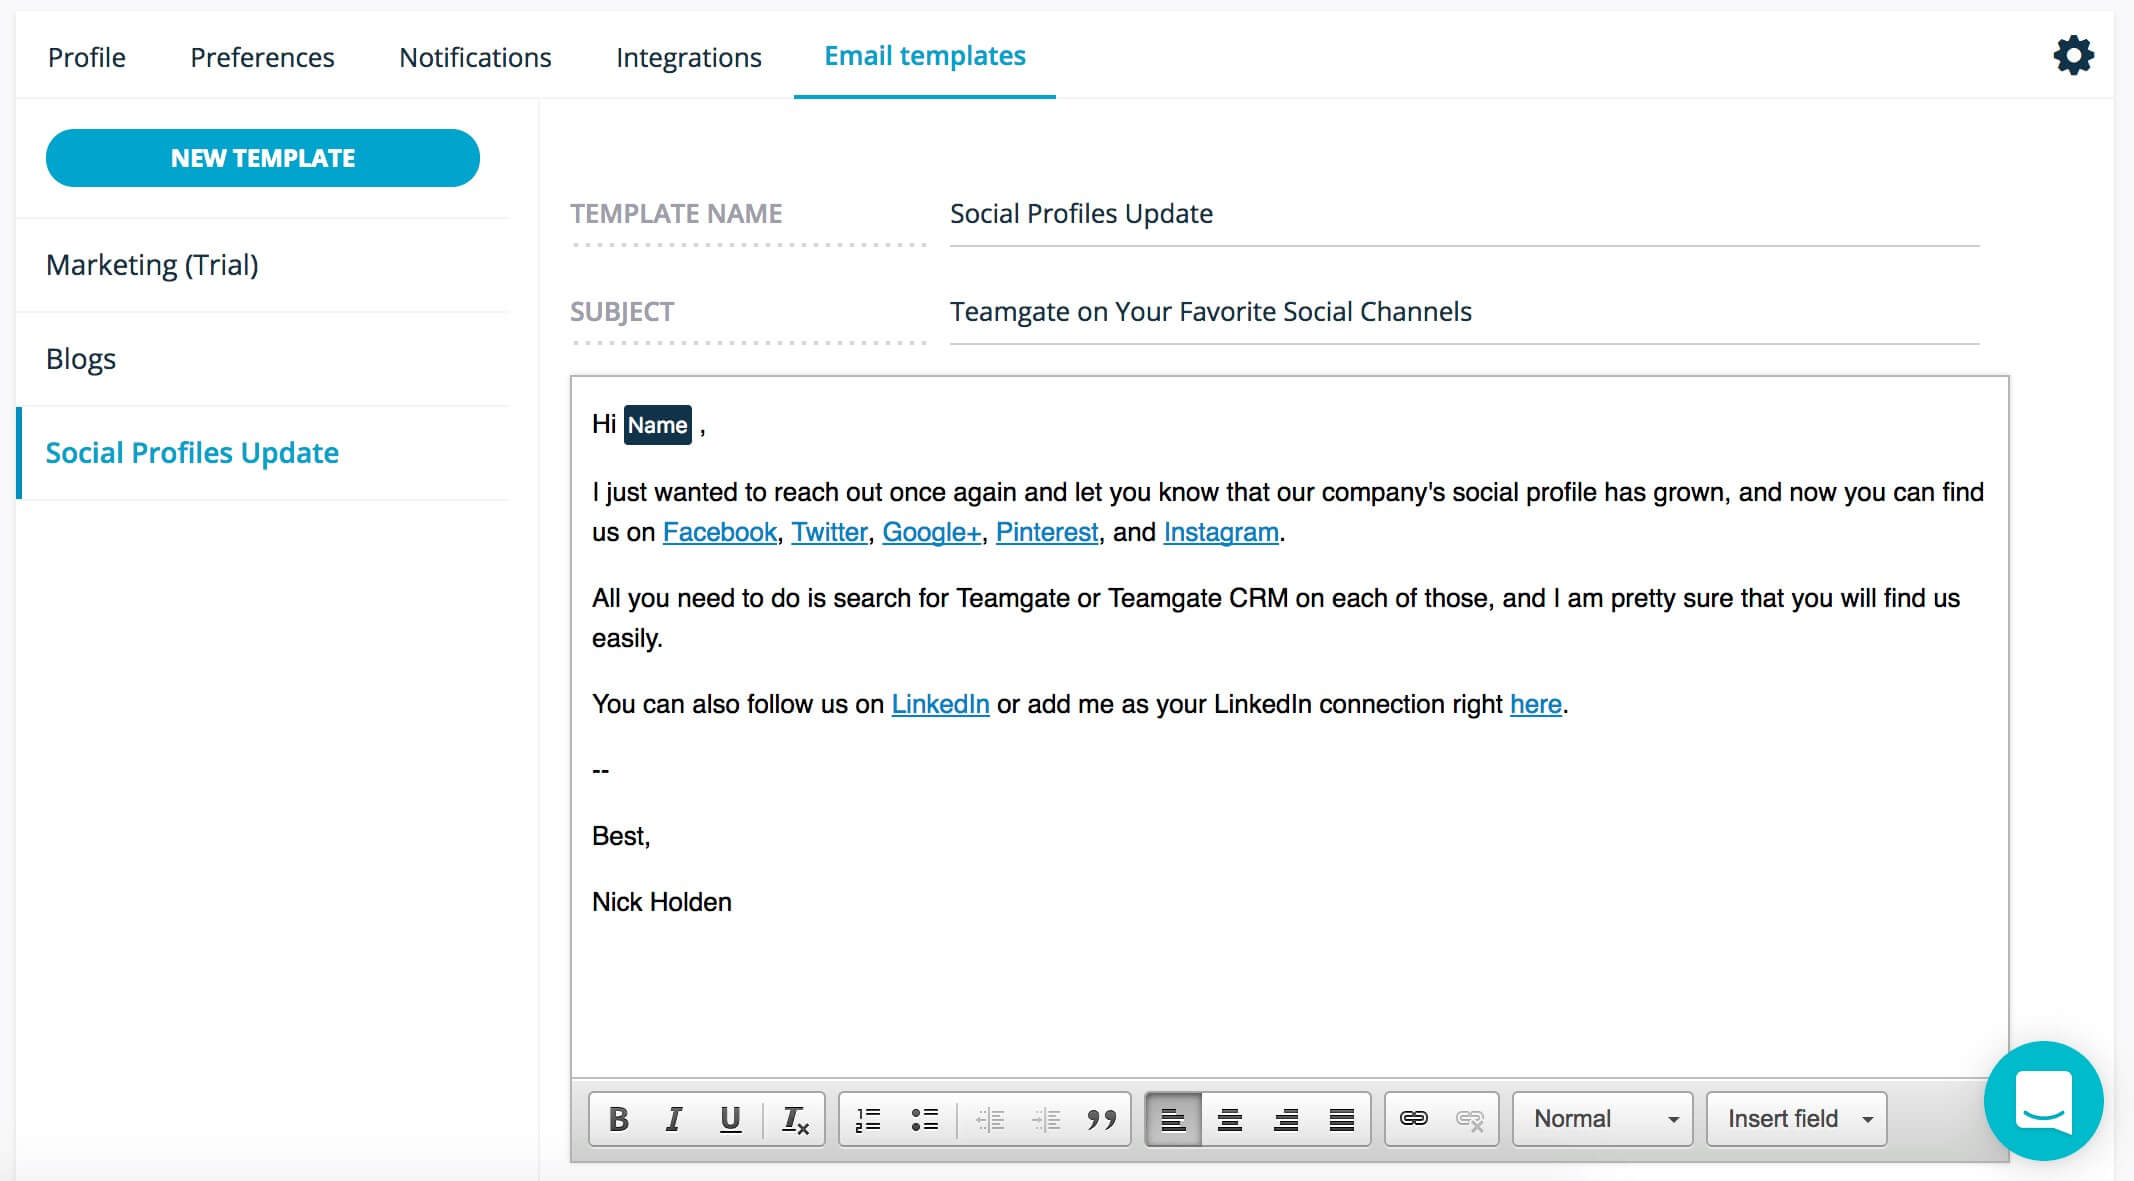Viewport: 2134px width, 1181px height.
Task: Open the Preferences tab
Action: [262, 57]
